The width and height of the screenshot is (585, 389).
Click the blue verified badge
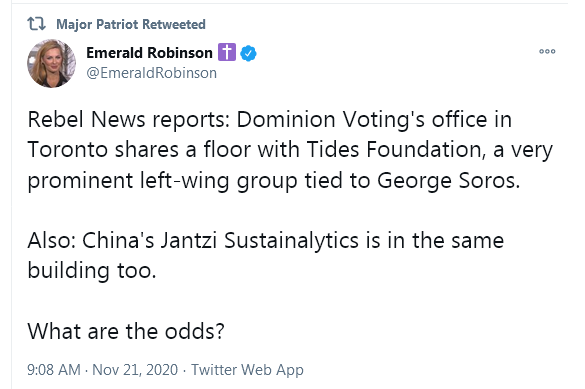[248, 53]
